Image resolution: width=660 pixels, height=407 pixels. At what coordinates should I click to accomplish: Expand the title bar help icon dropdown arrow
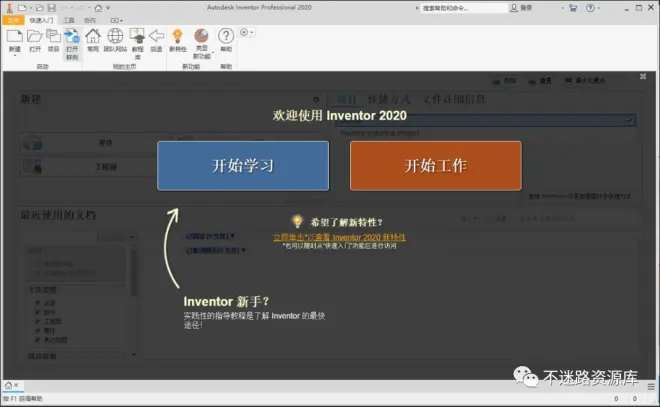click(599, 8)
